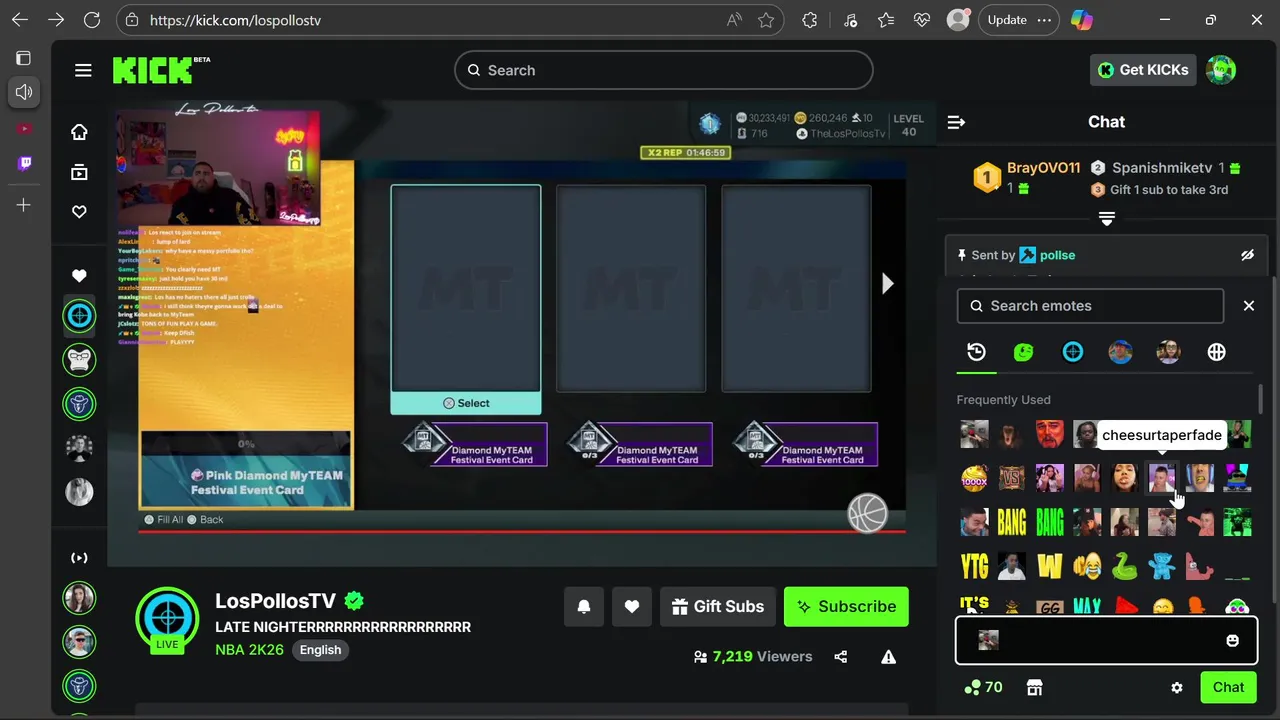Click the recommended live broadcast icon
The image size is (1280, 720).
79,558
